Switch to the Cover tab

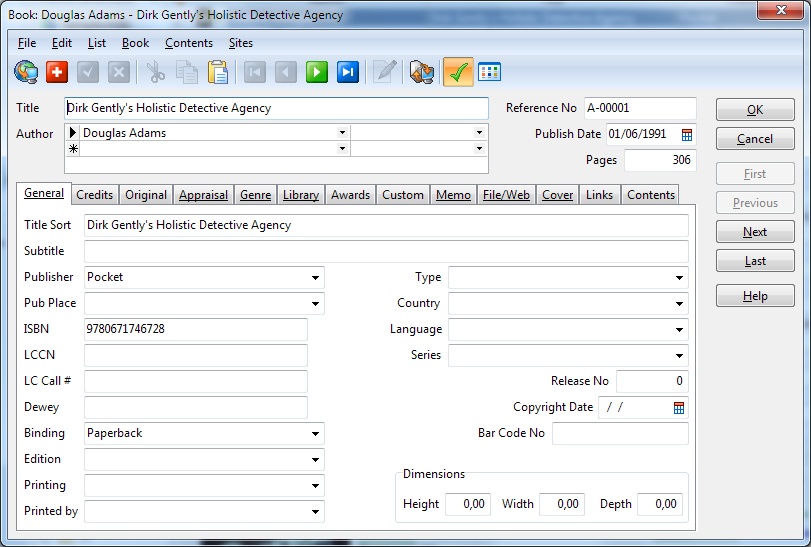coord(558,195)
